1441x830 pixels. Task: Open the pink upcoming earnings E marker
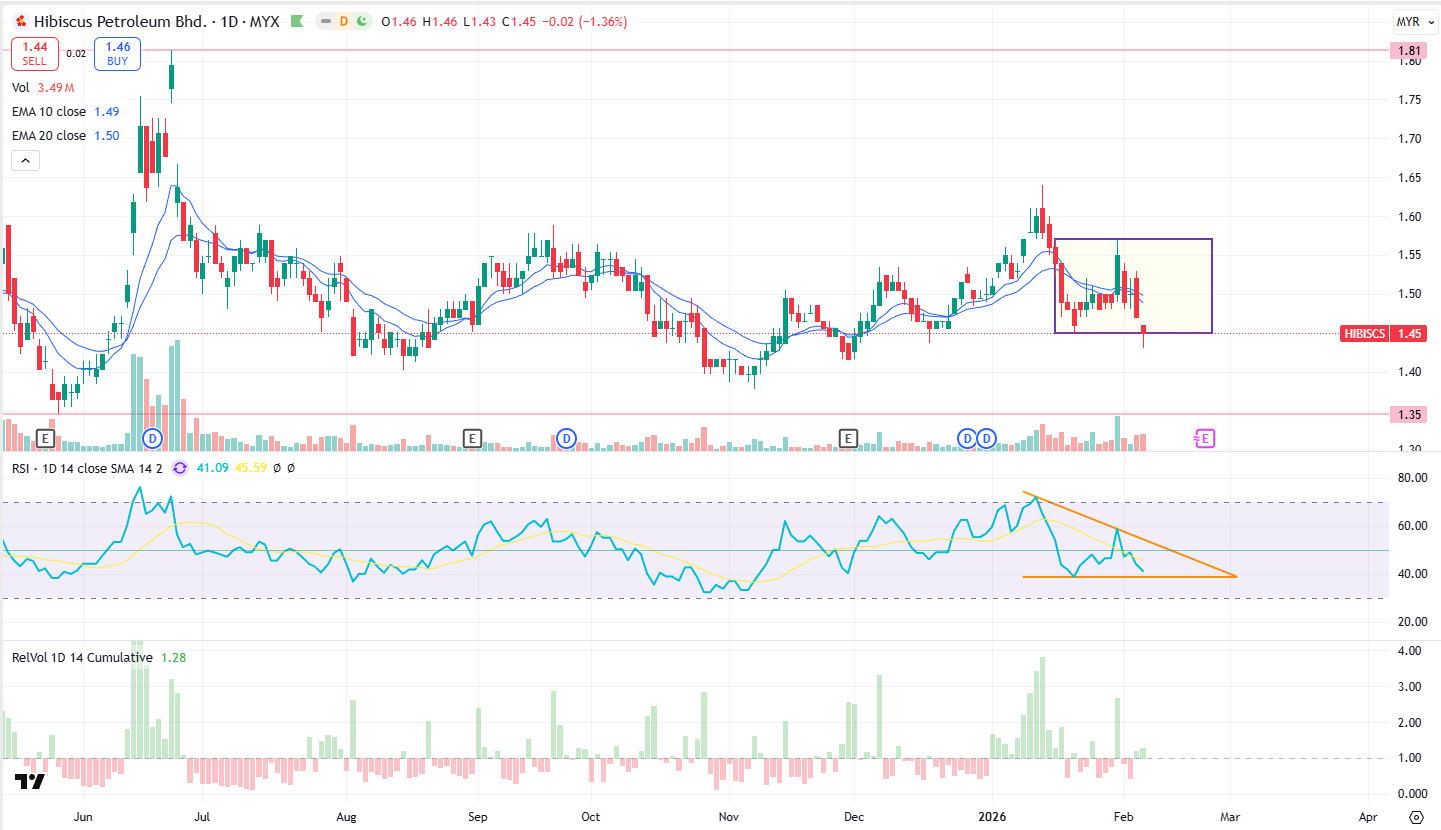(1204, 438)
